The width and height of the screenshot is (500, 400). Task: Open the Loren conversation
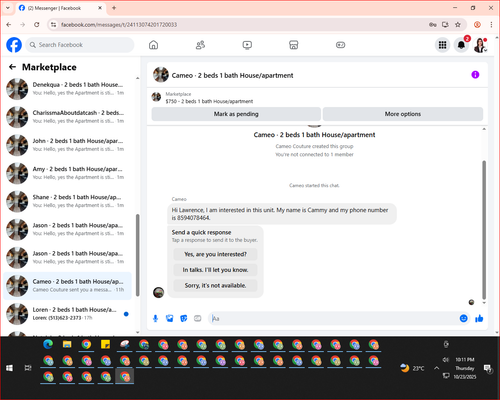68,314
